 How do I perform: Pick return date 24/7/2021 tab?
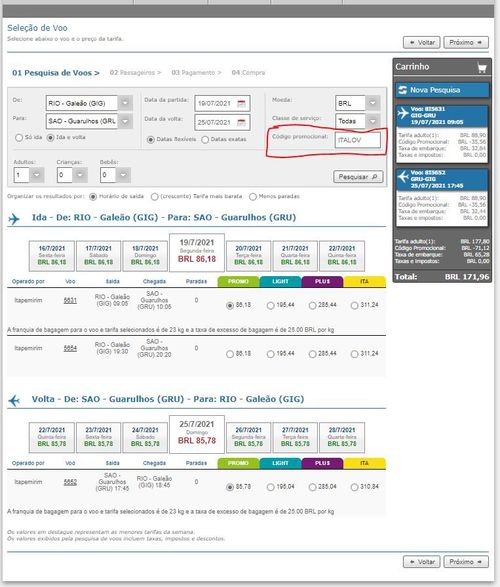145,437
